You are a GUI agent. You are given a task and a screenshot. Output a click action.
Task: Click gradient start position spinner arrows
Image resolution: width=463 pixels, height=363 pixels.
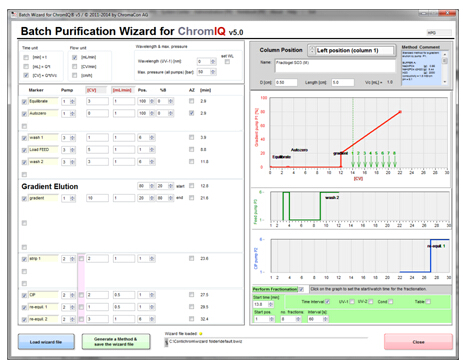152,186
